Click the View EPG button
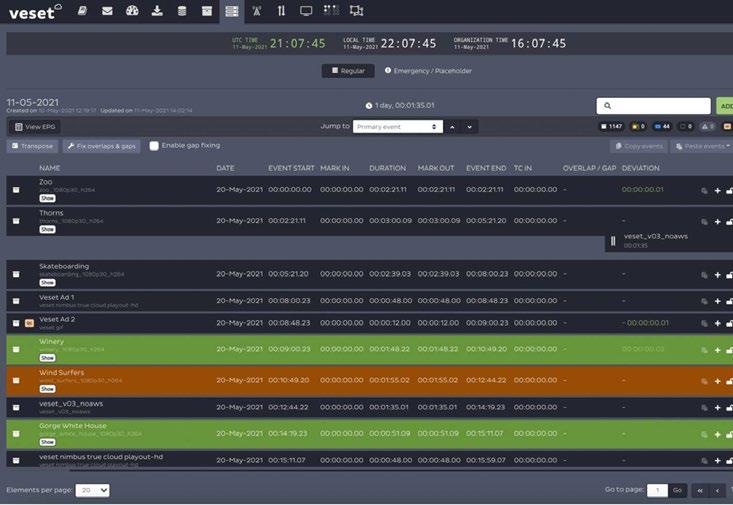The height and width of the screenshot is (505, 733). coord(35,127)
